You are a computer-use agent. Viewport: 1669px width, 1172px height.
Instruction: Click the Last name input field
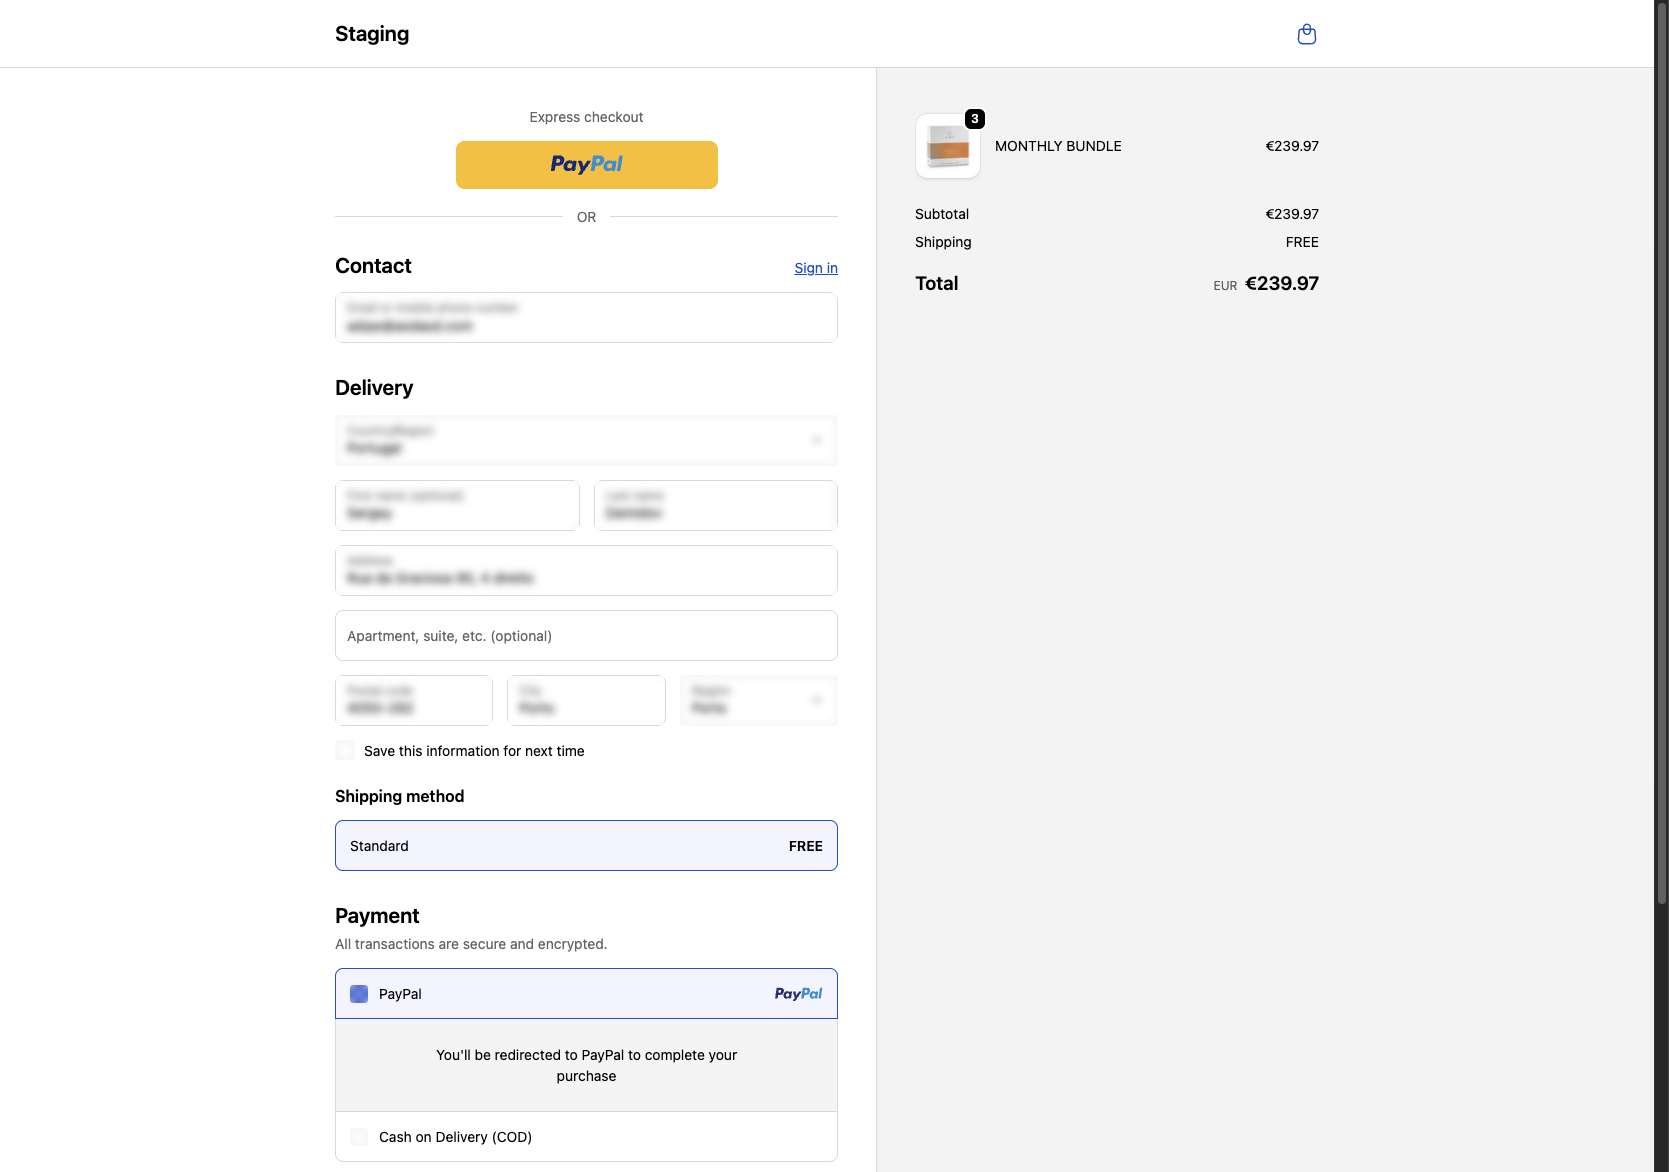[715, 506]
